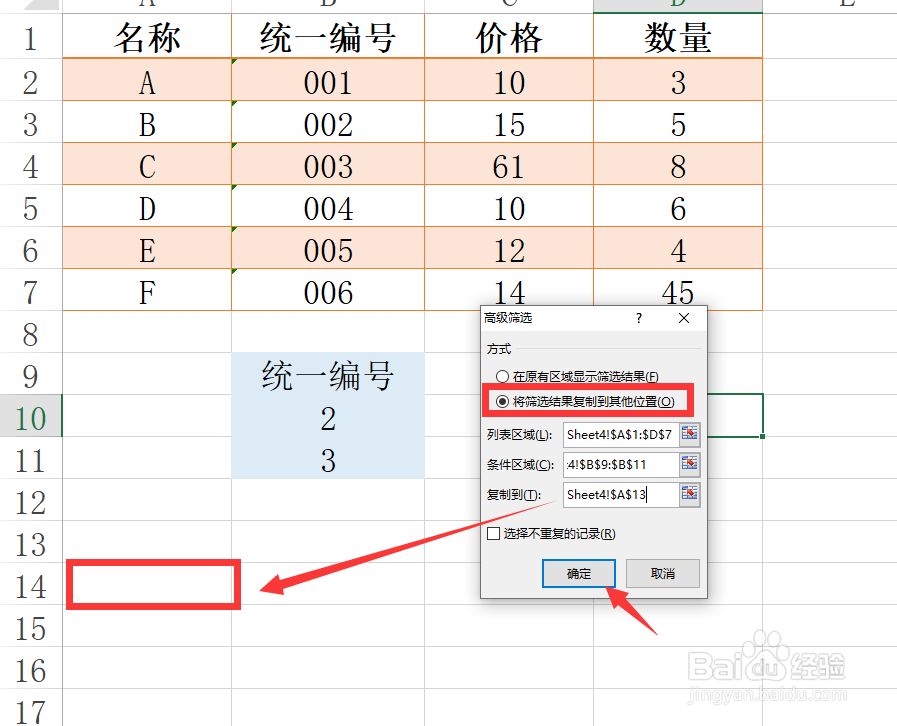Click the 数量 header cell
The image size is (897, 726).
[678, 37]
